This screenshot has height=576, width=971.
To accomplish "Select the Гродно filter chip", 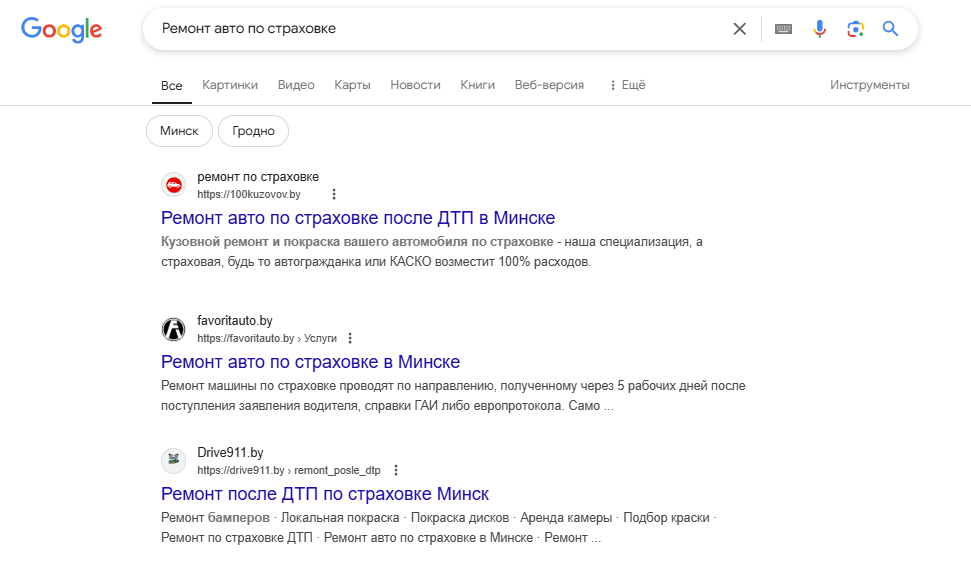I will pos(253,131).
